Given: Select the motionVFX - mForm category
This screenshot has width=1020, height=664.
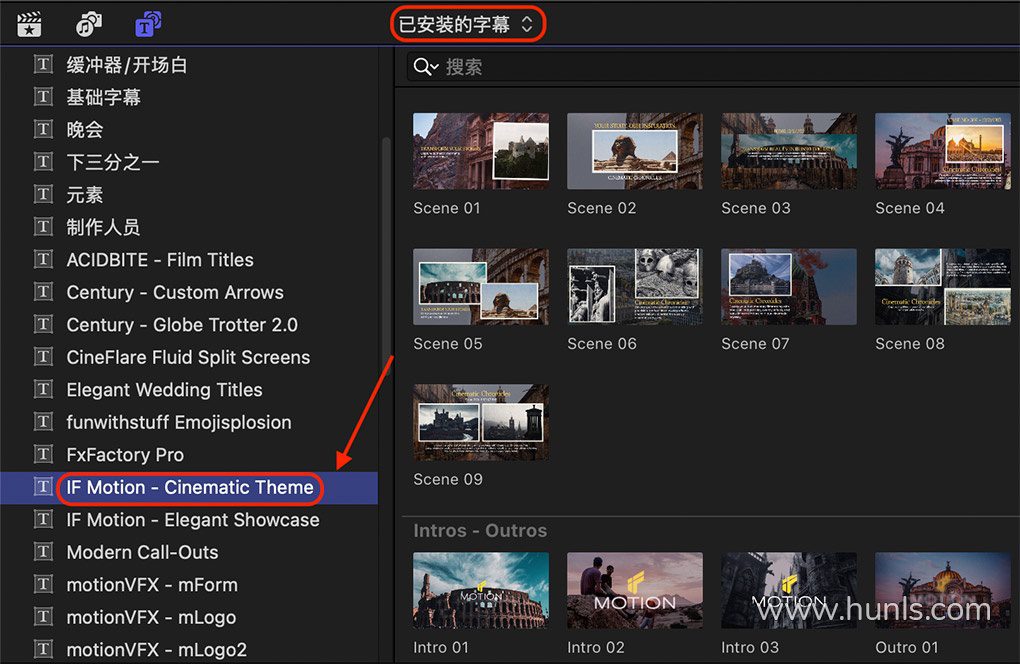Looking at the screenshot, I should point(189,585).
